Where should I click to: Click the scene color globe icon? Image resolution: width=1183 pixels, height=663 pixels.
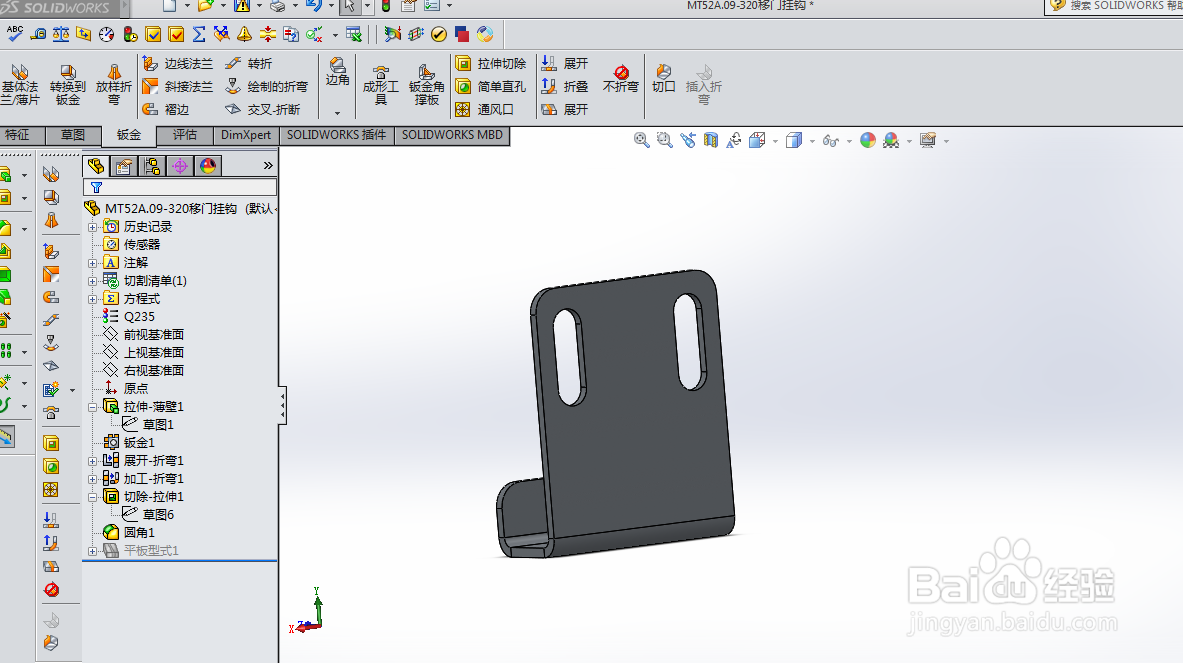(x=891, y=140)
